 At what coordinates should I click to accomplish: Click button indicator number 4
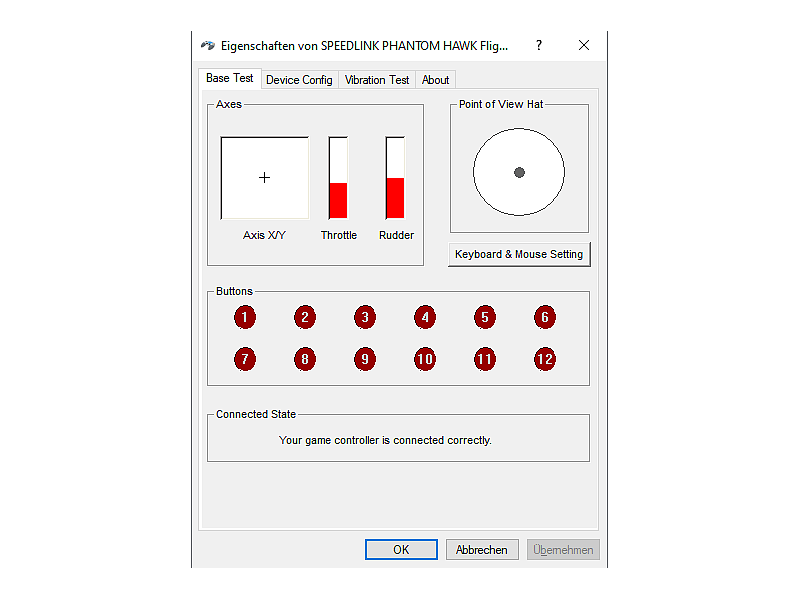coord(425,318)
